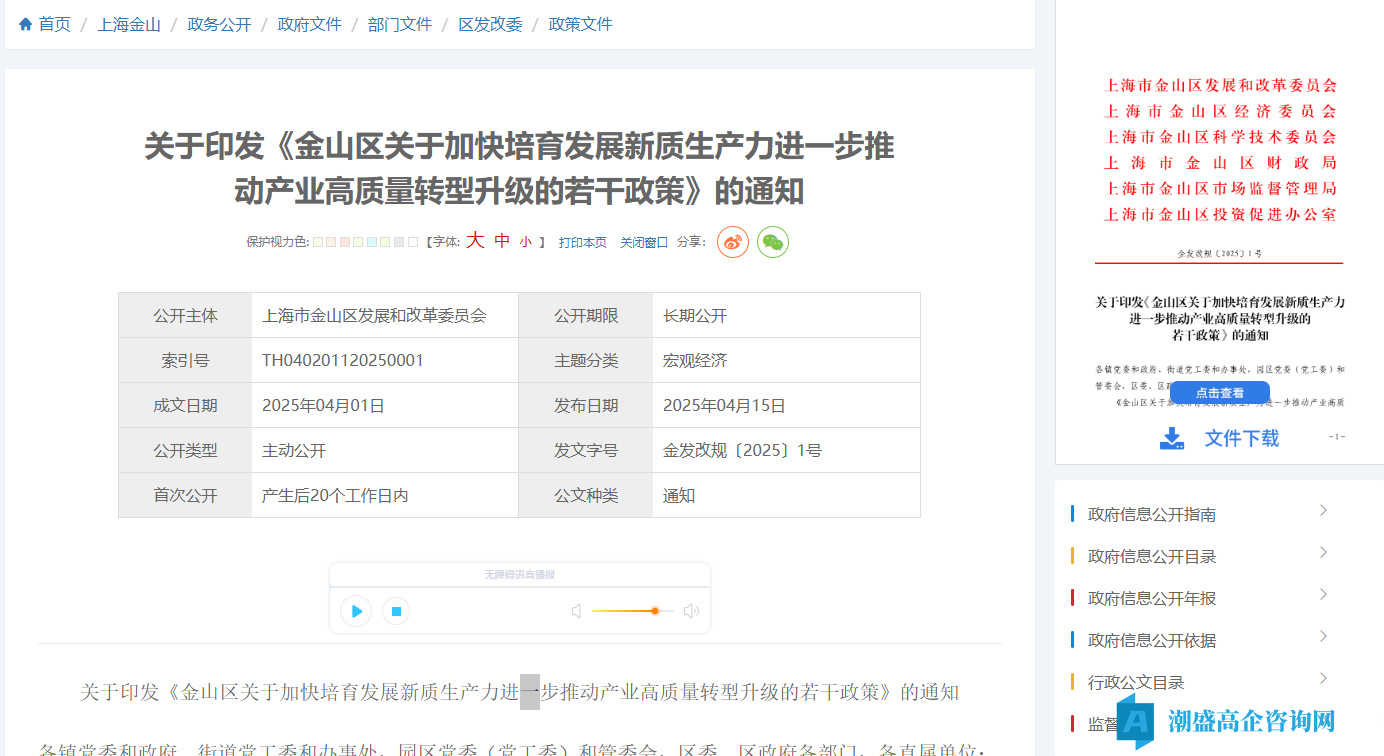Click the file download icon
The width and height of the screenshot is (1384, 756).
1171,438
